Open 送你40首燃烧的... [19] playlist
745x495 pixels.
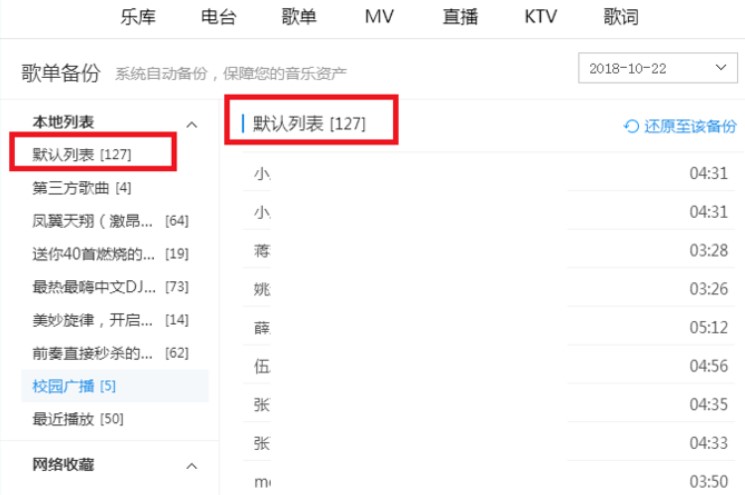[x=110, y=254]
